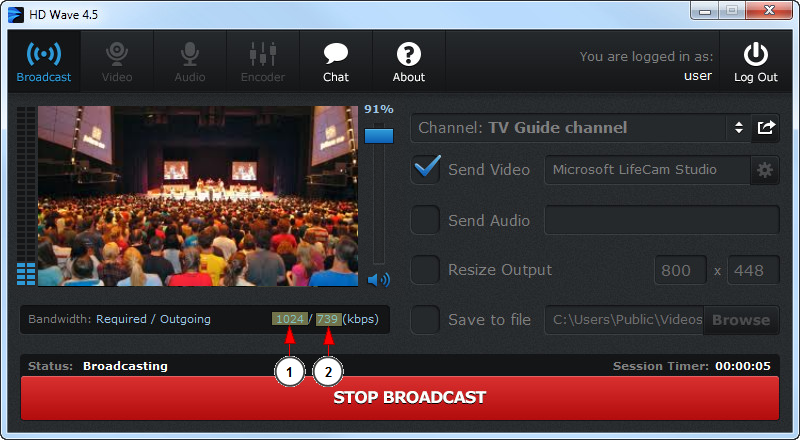Expand the TV Guide channel dropdown

coord(738,128)
